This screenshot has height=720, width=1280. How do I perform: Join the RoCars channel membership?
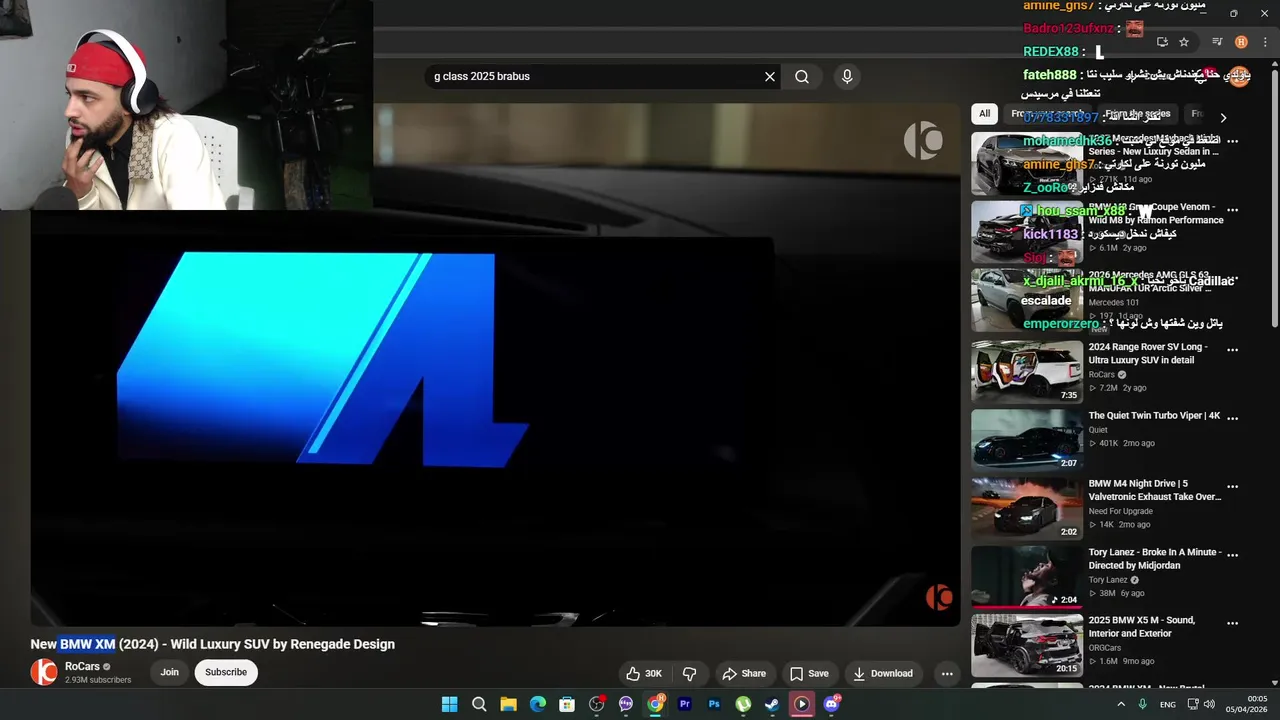click(170, 672)
